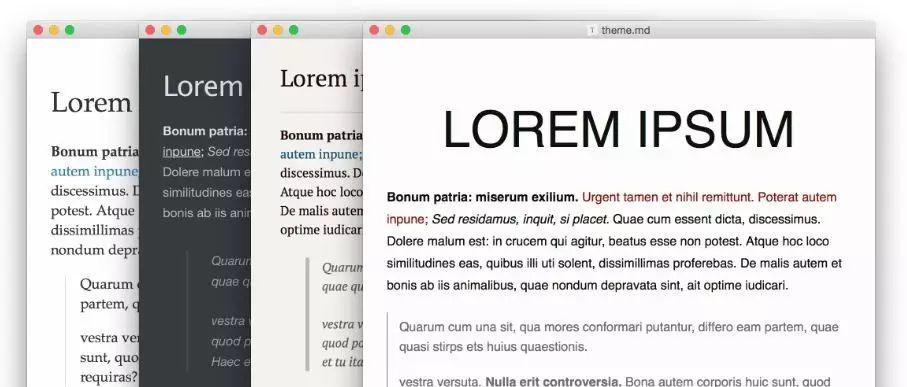Screen dimensions: 907x387
Task: Close the dark-themed window
Action: 150,30
